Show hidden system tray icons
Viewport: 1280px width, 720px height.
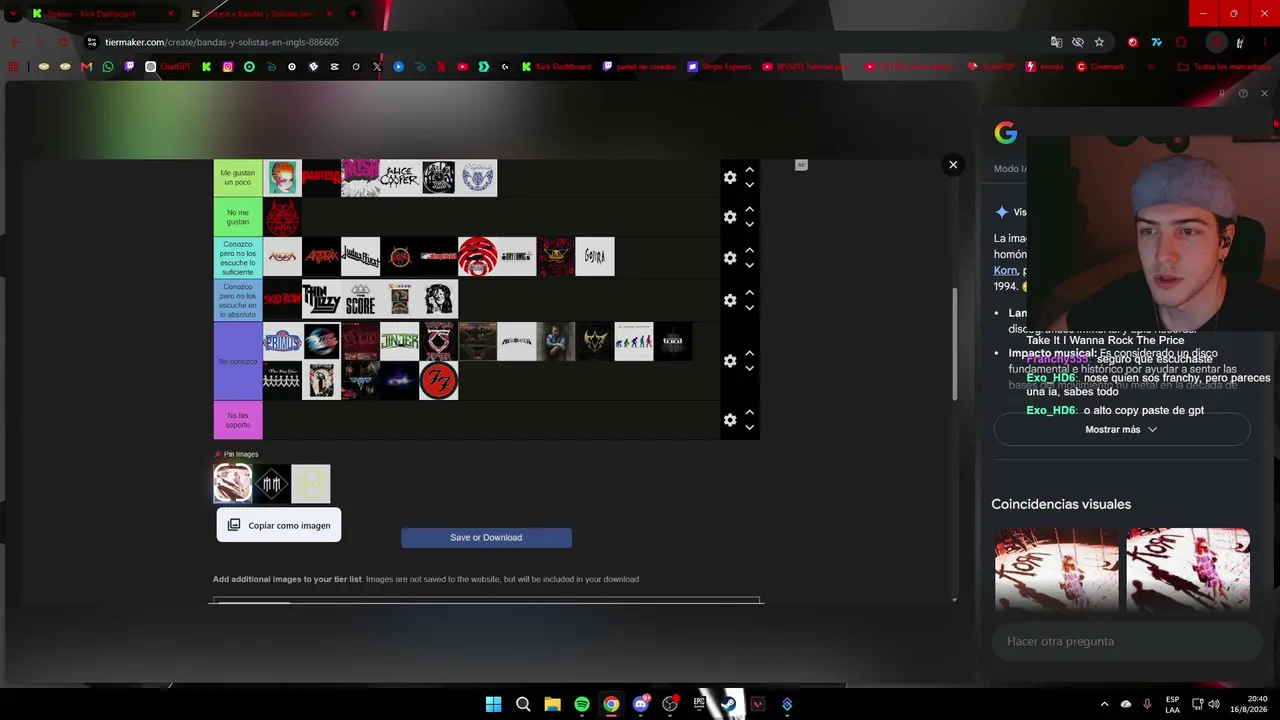[x=1104, y=704]
